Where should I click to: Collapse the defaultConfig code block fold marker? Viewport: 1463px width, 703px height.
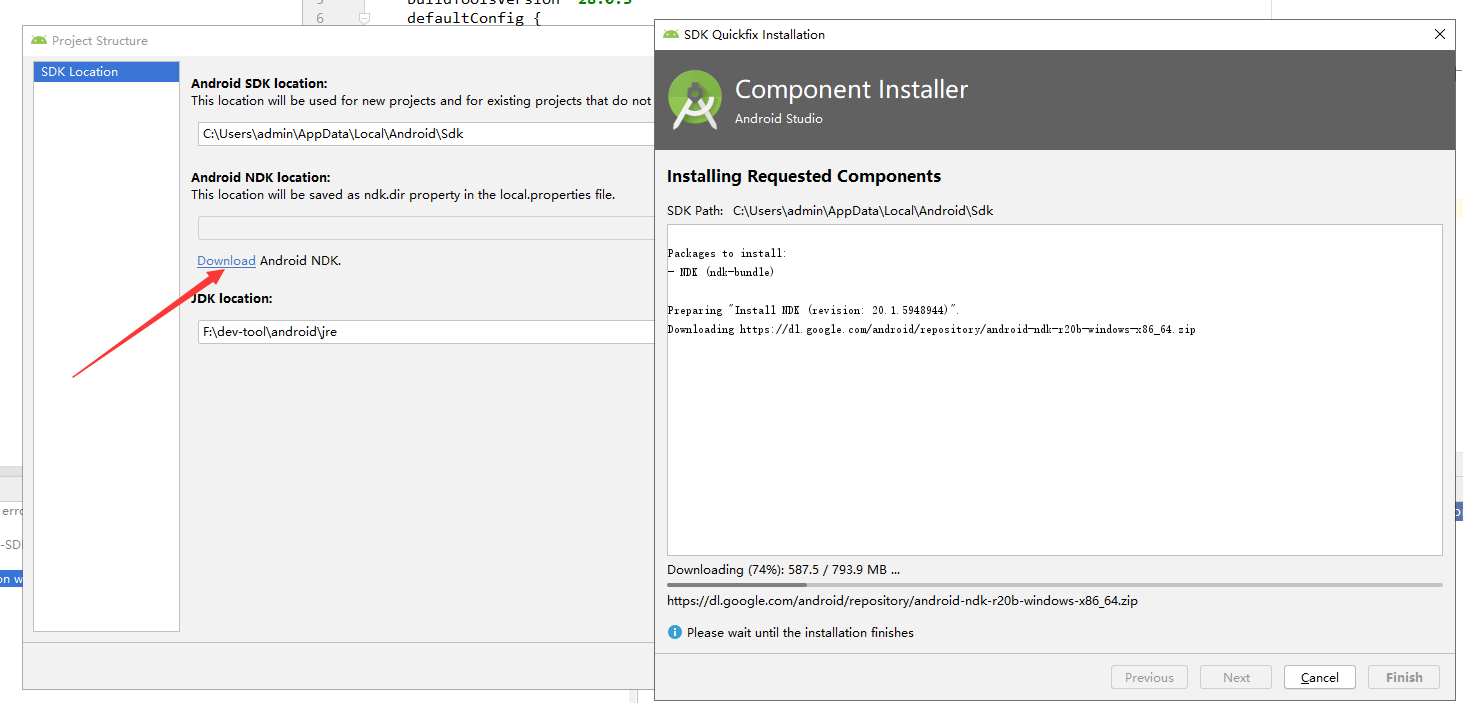(x=365, y=18)
